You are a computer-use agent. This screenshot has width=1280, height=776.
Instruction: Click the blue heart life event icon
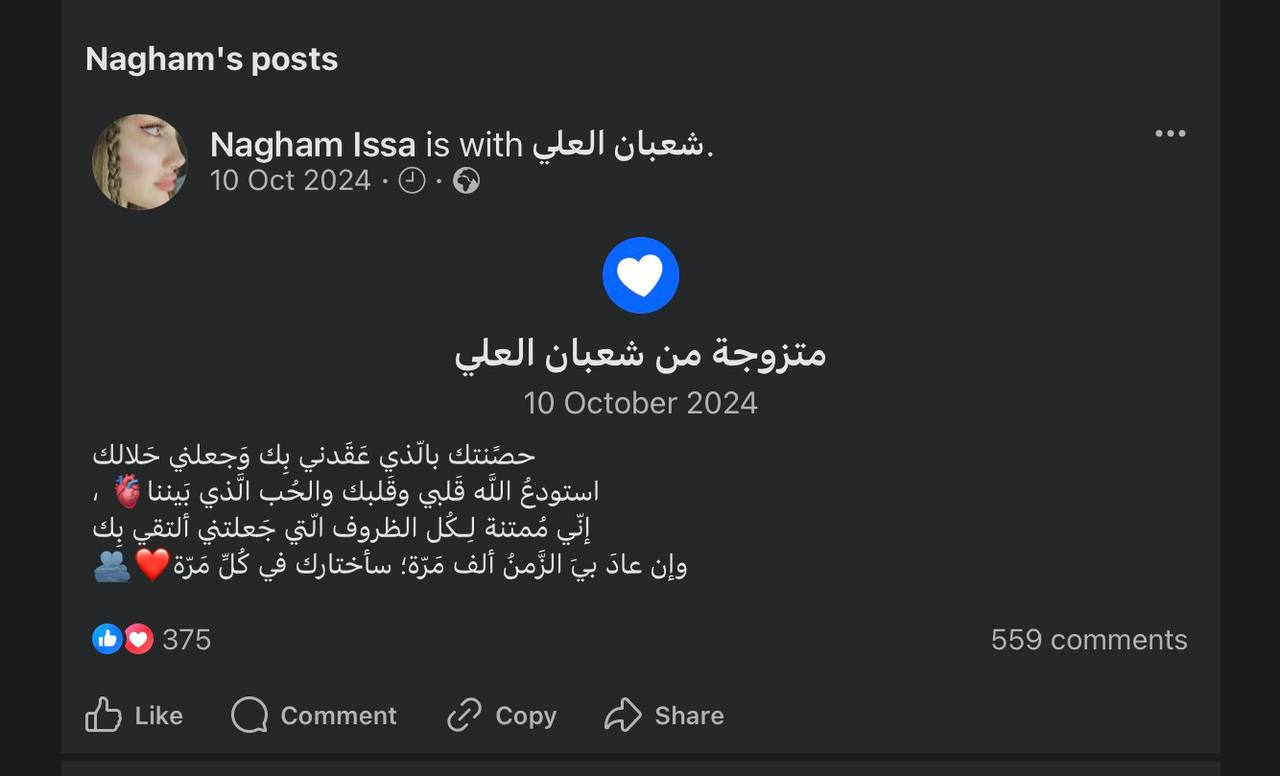[x=640, y=275]
